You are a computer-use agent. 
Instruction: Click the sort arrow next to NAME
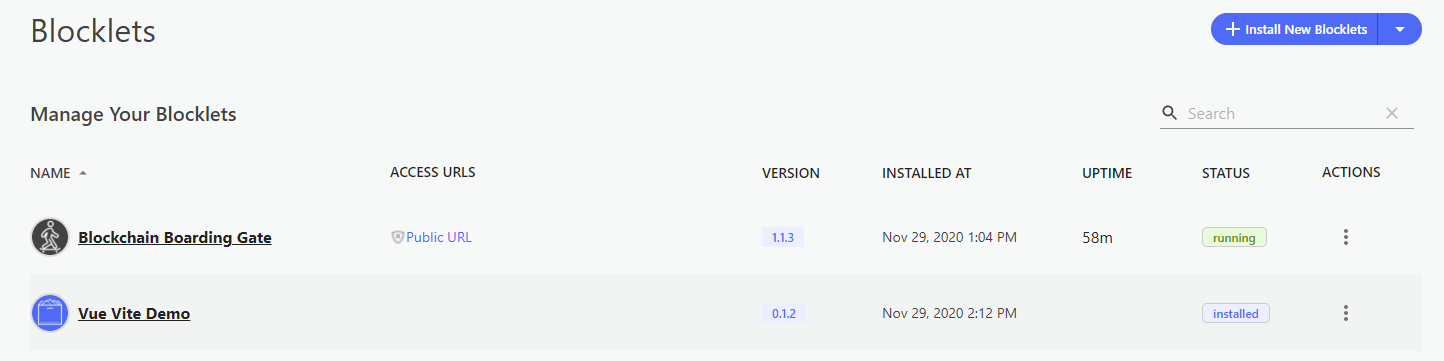(83, 173)
